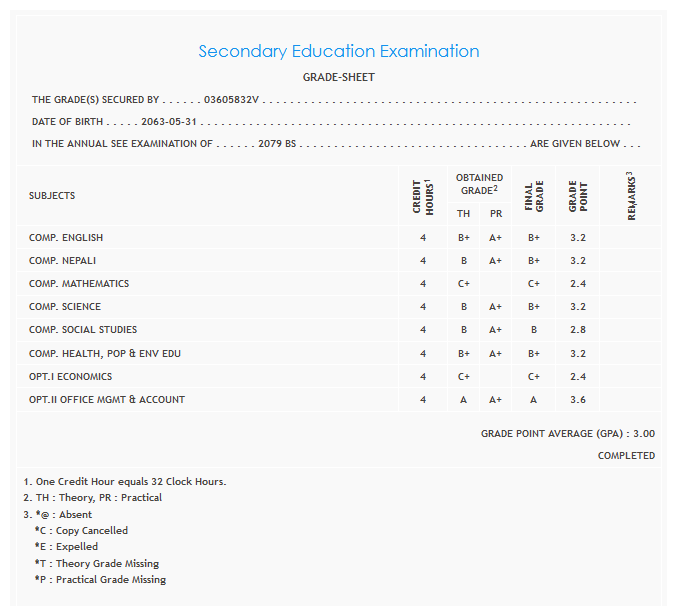Click the 2.8 grade point for Social Studies
This screenshot has width=680, height=606.
tap(578, 330)
